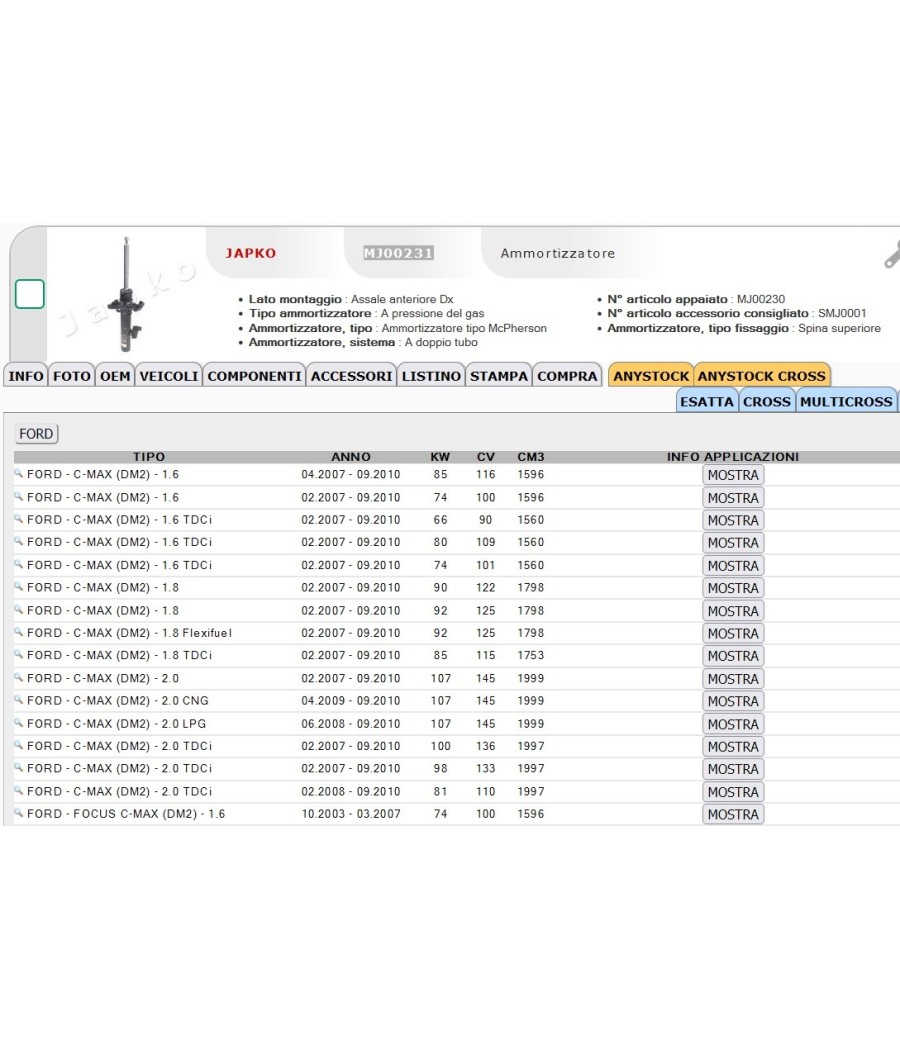Click magnifier icon for C-MAX 2.0 TDCi 136 CV row

pyautogui.click(x=19, y=745)
